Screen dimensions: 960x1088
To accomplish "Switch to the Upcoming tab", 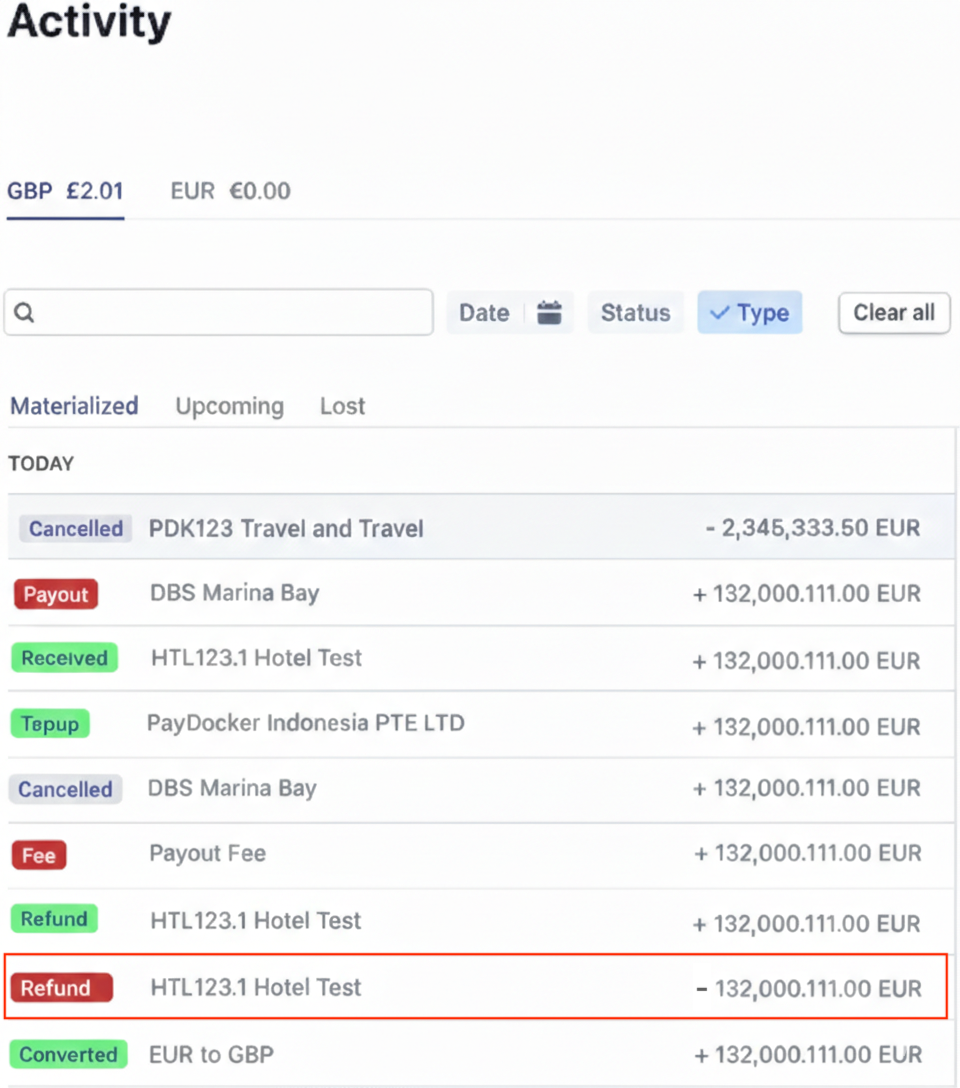I will point(229,406).
